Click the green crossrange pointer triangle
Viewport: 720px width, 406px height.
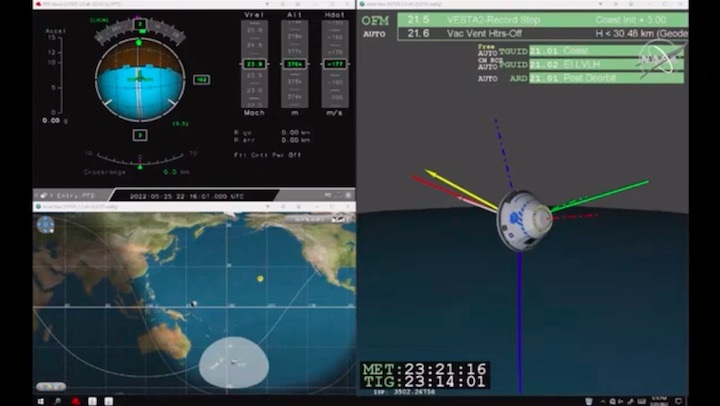pos(140,167)
